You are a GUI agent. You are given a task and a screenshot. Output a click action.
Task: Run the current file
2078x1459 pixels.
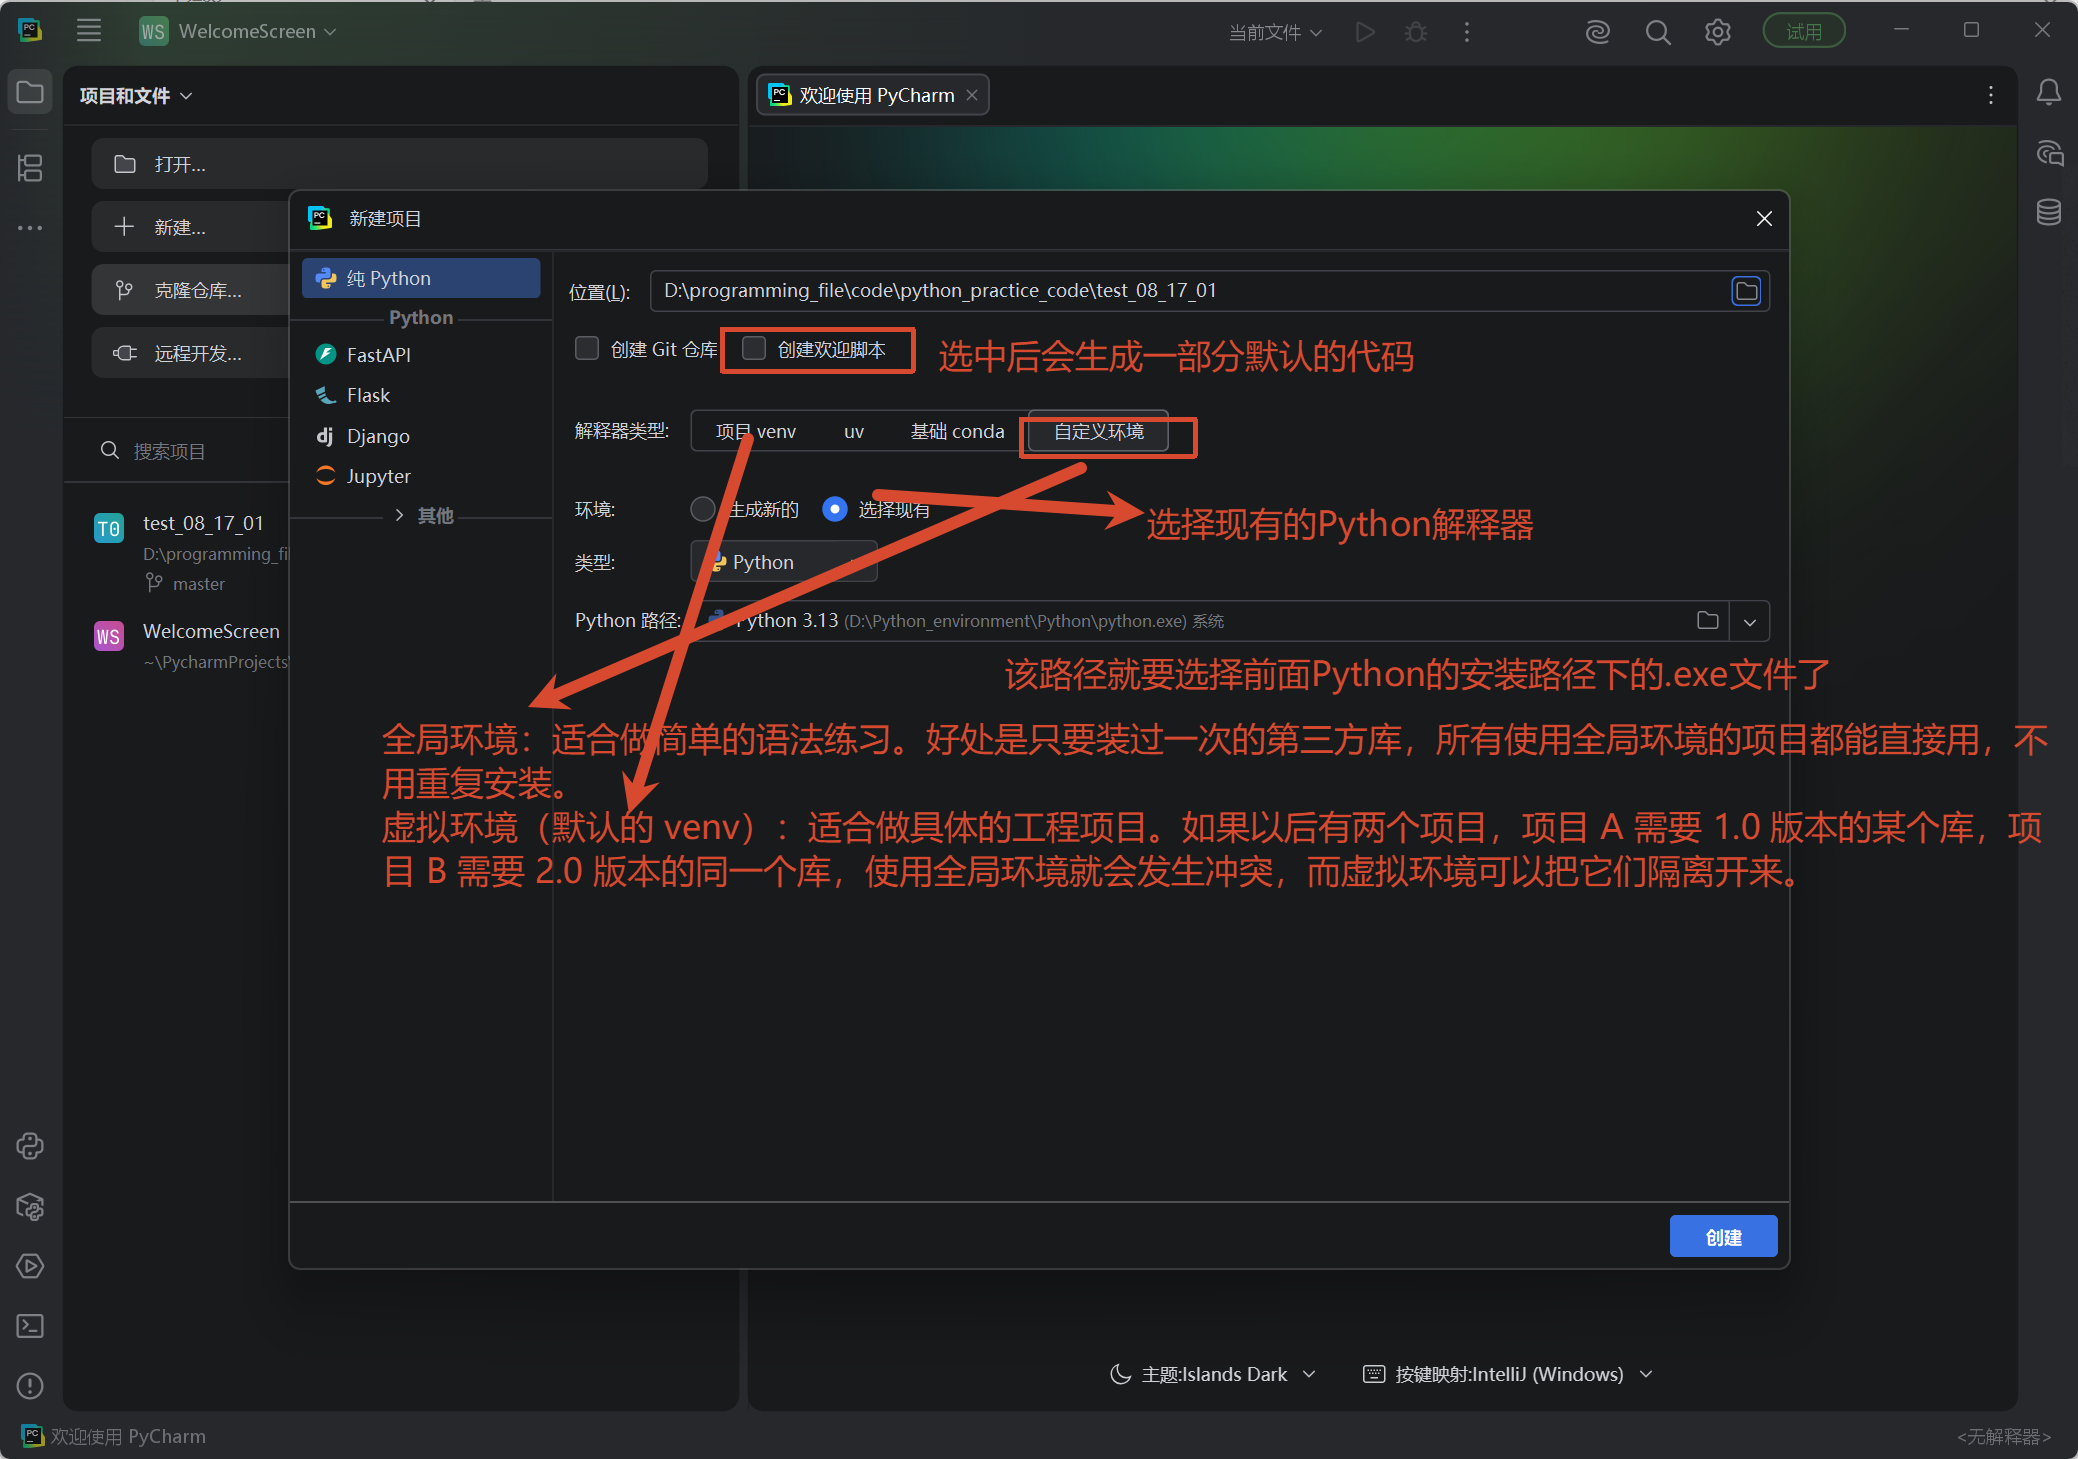click(x=1365, y=32)
